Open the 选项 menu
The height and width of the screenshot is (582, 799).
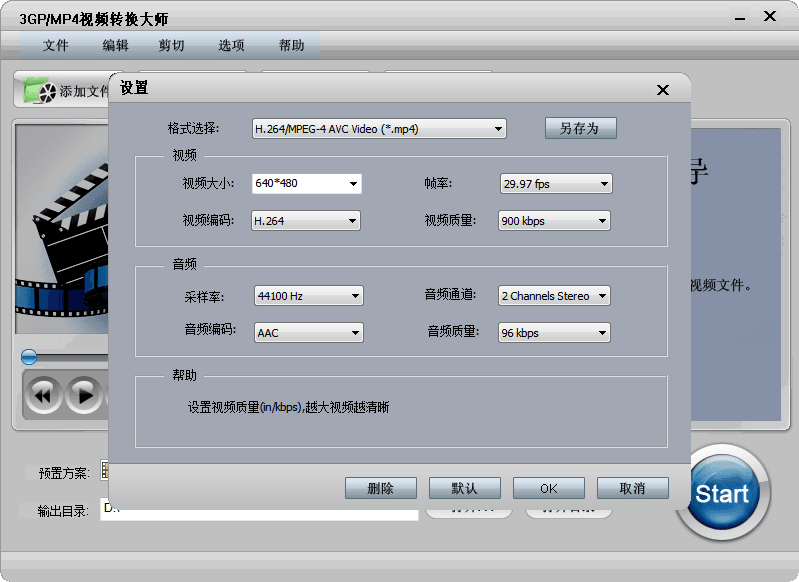click(231, 45)
